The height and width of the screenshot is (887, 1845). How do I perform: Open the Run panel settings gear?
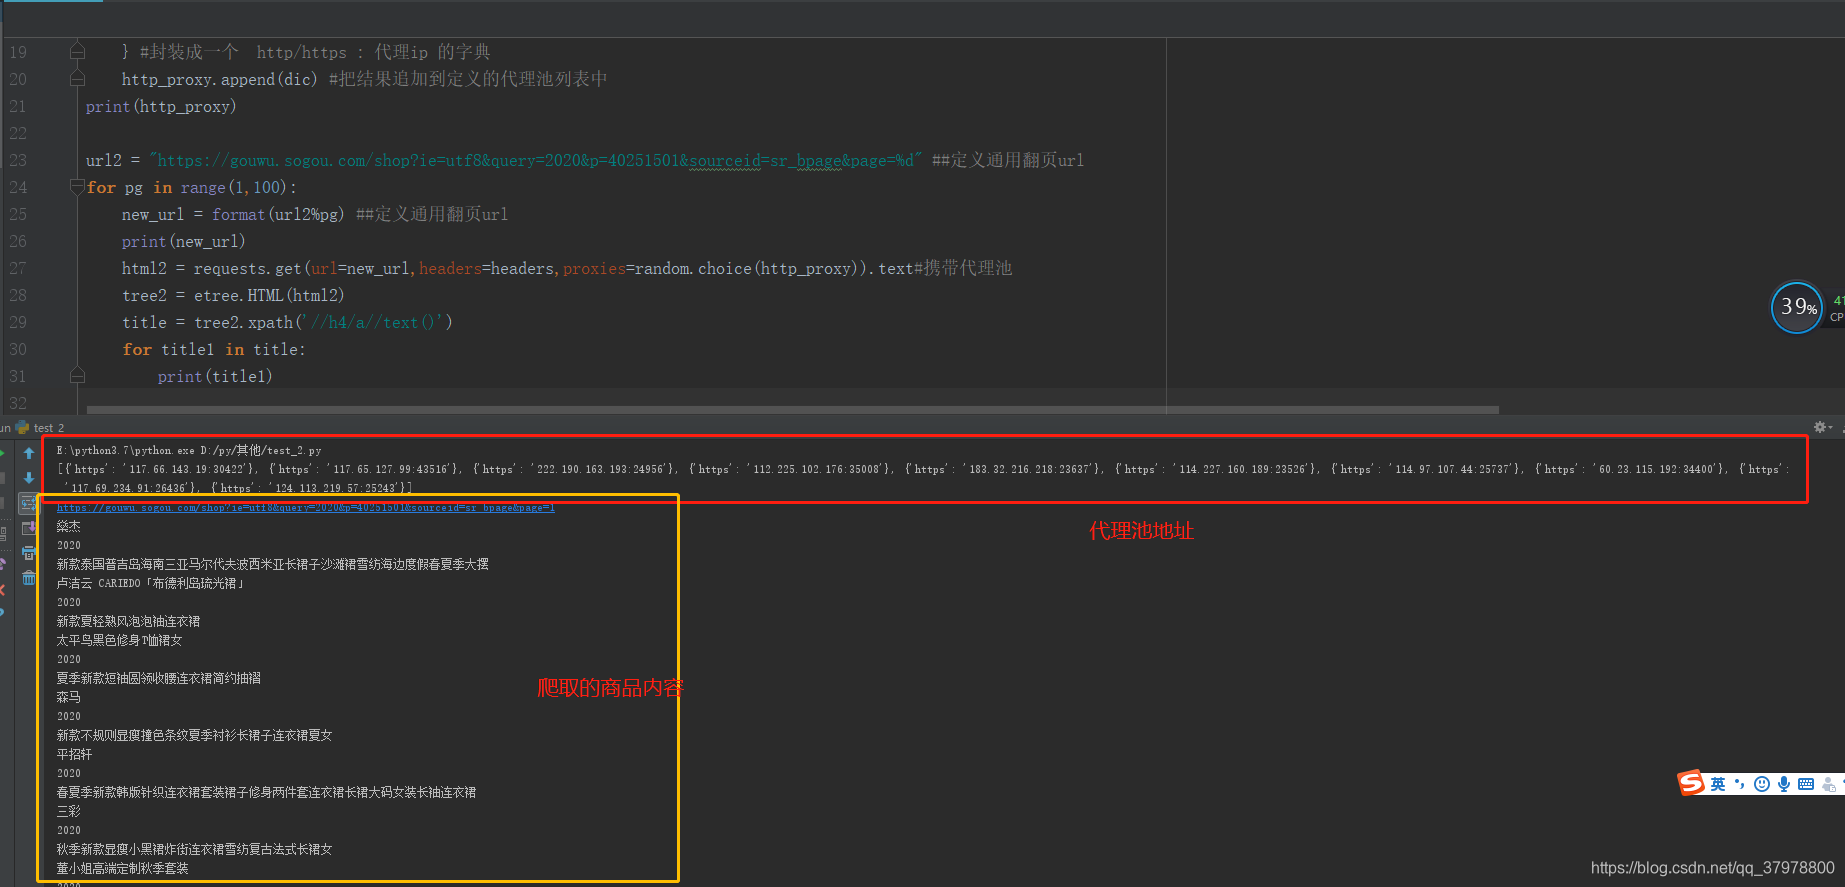point(1821,427)
